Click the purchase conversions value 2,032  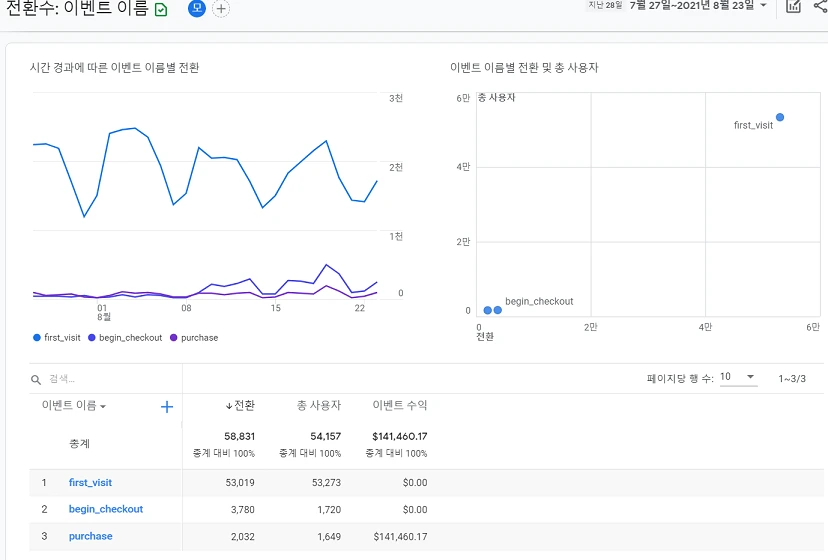242,536
